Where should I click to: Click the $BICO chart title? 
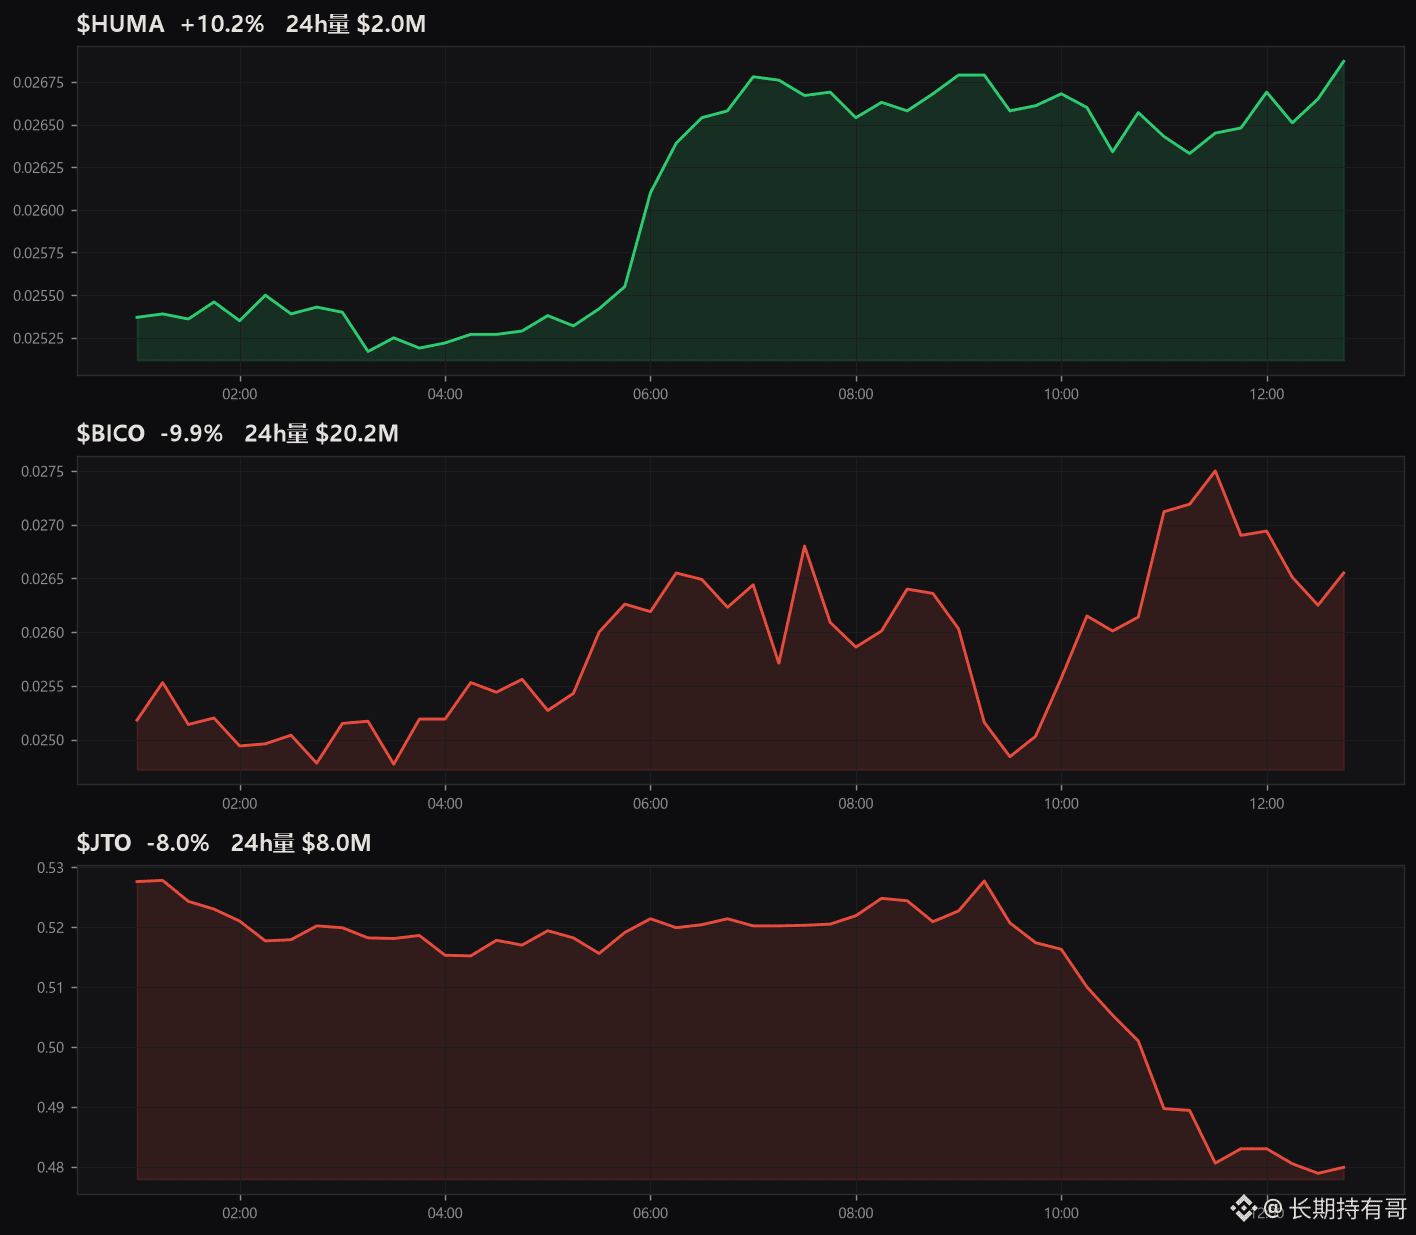click(111, 433)
